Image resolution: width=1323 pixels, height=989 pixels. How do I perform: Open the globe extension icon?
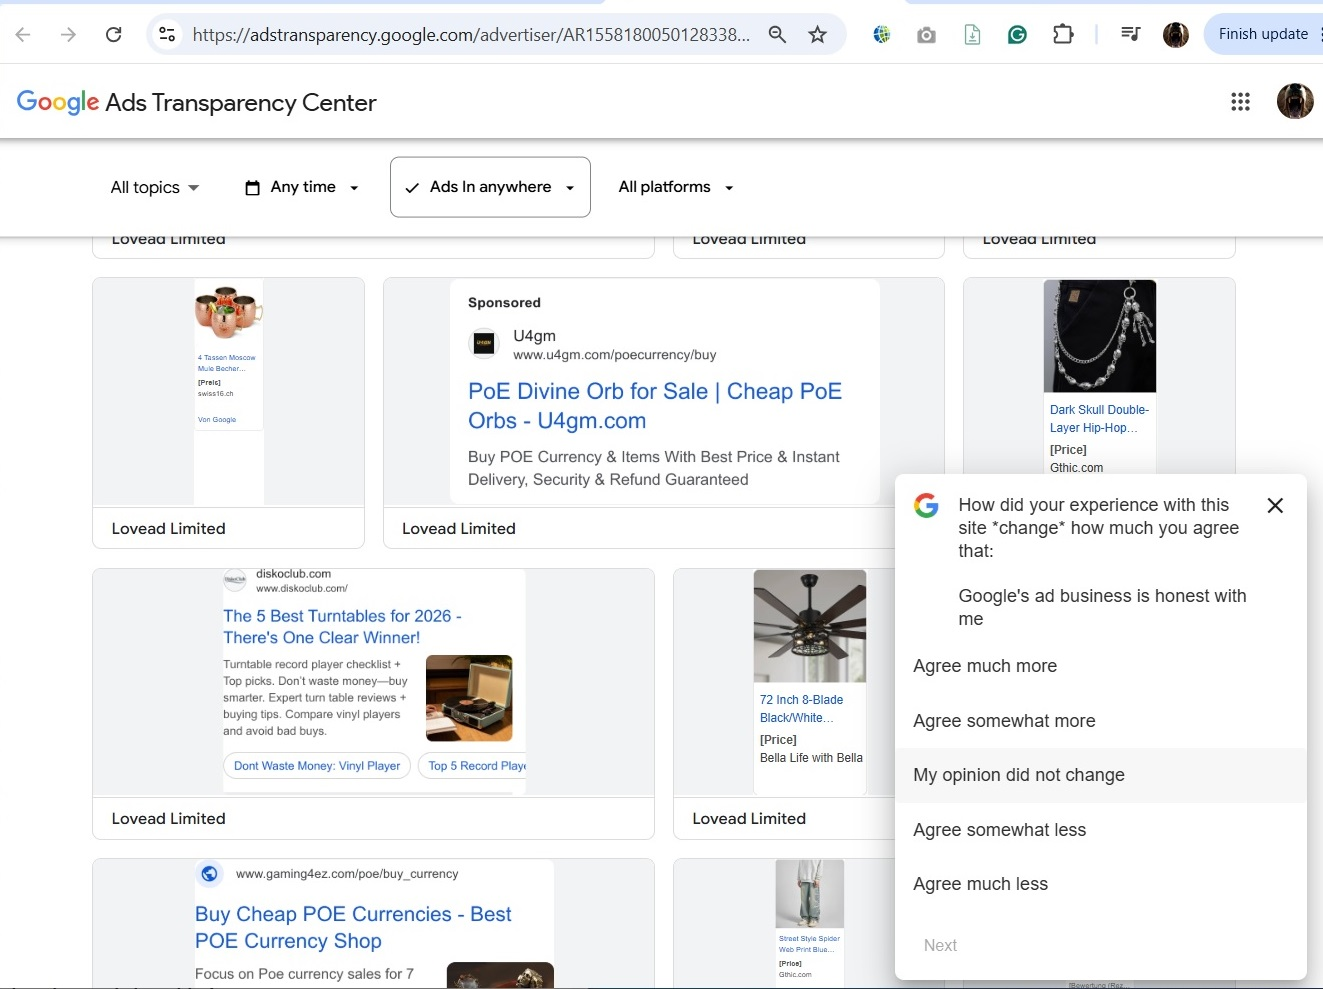pyautogui.click(x=881, y=35)
